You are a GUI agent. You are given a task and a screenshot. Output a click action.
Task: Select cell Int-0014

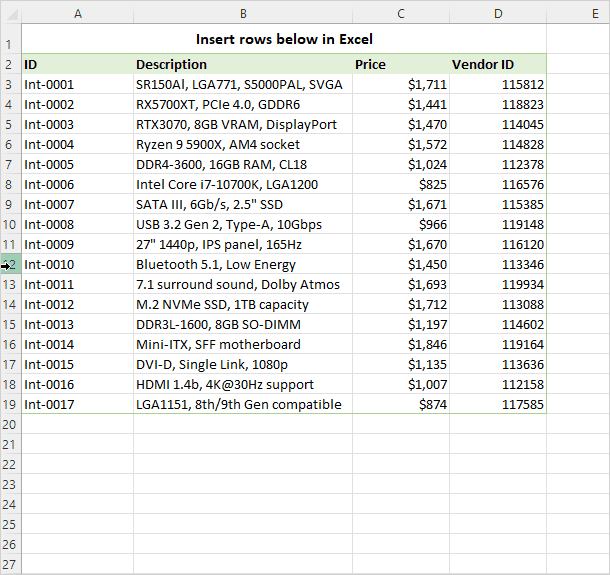[x=78, y=344]
